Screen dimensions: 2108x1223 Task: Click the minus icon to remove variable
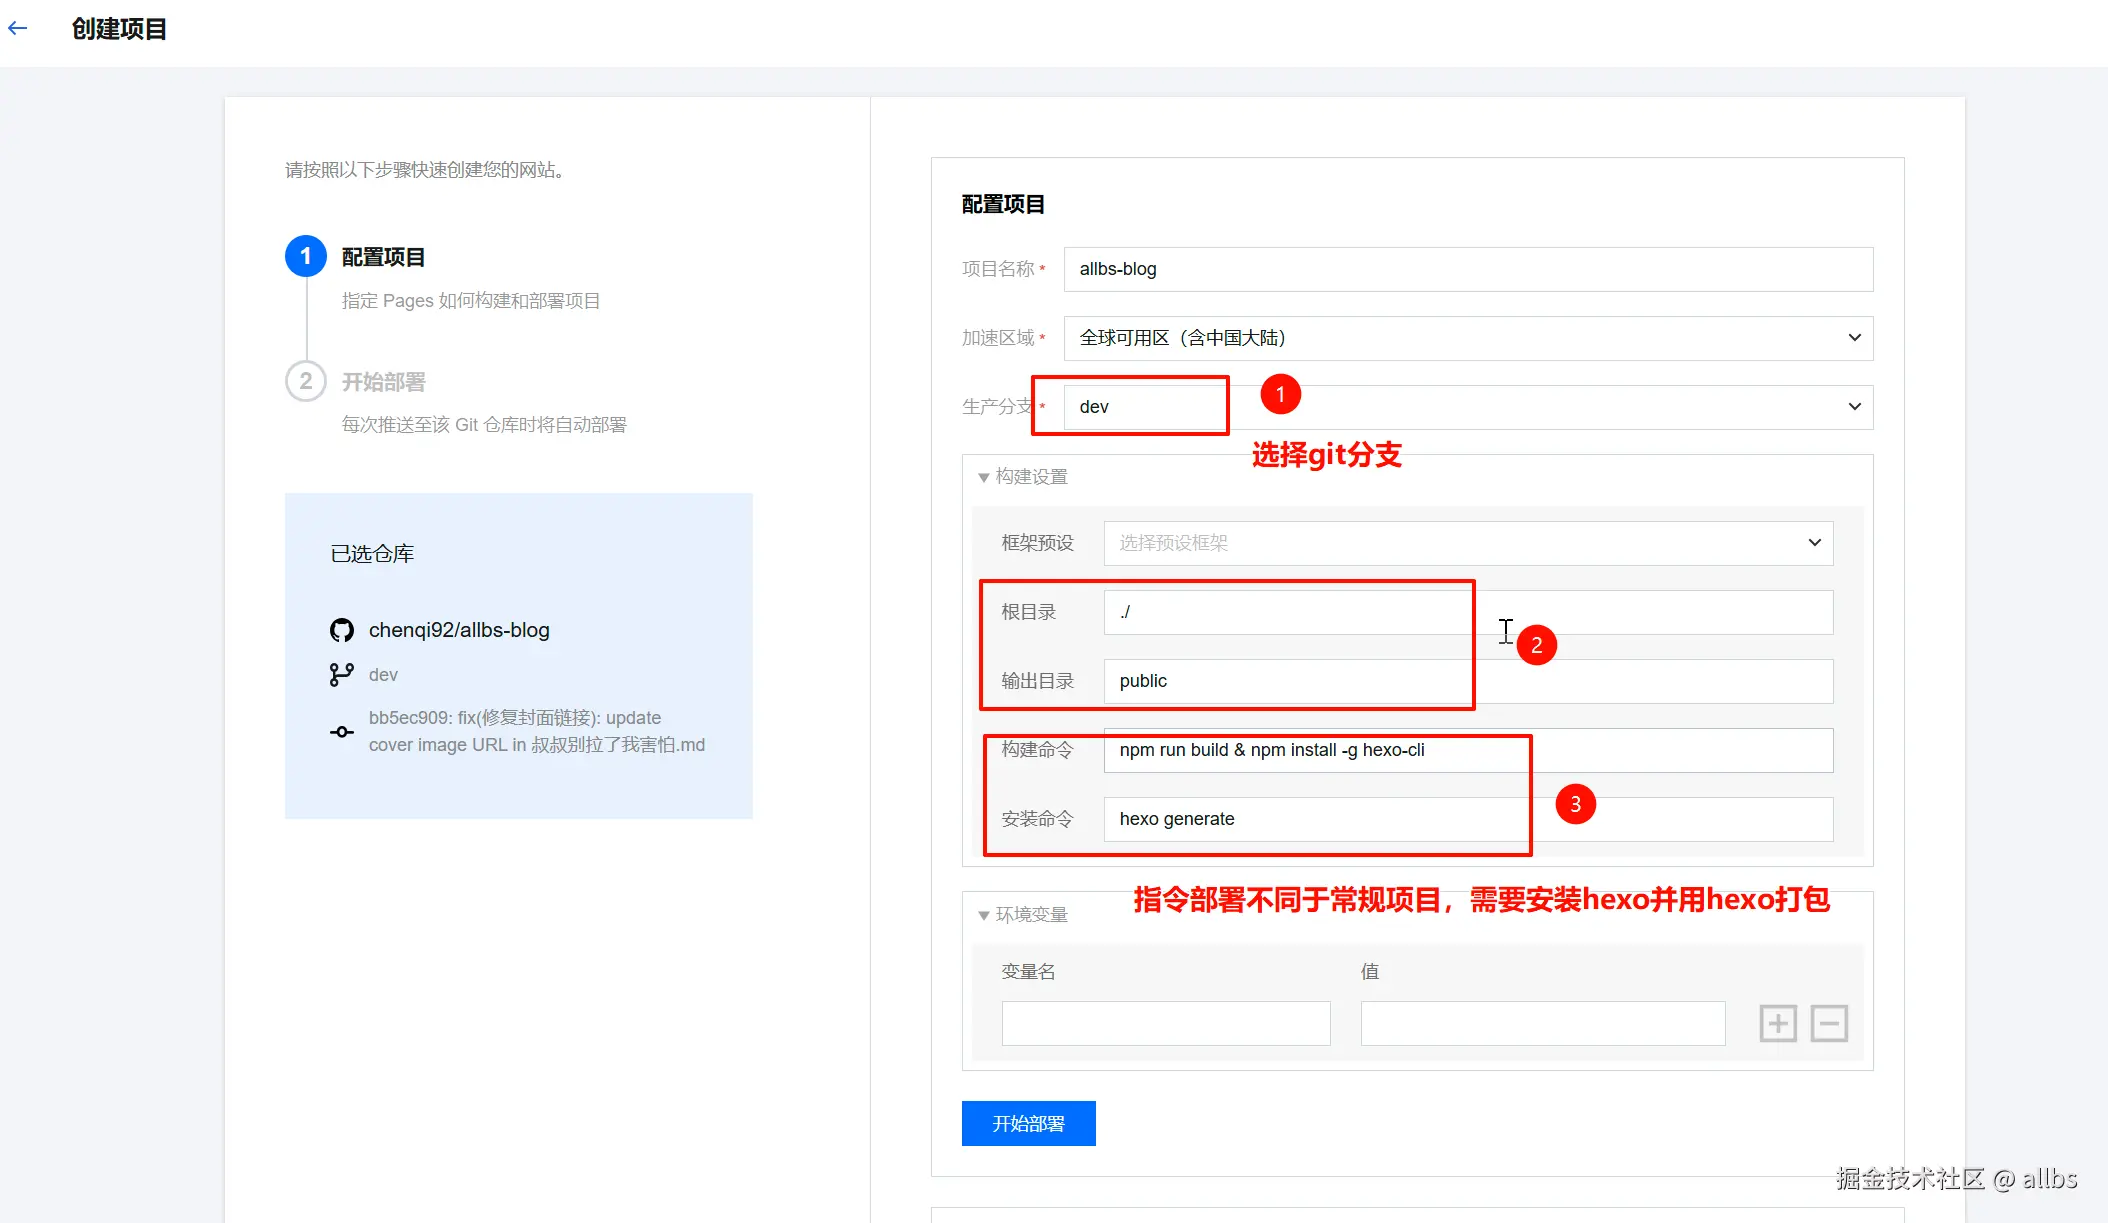click(1829, 1023)
